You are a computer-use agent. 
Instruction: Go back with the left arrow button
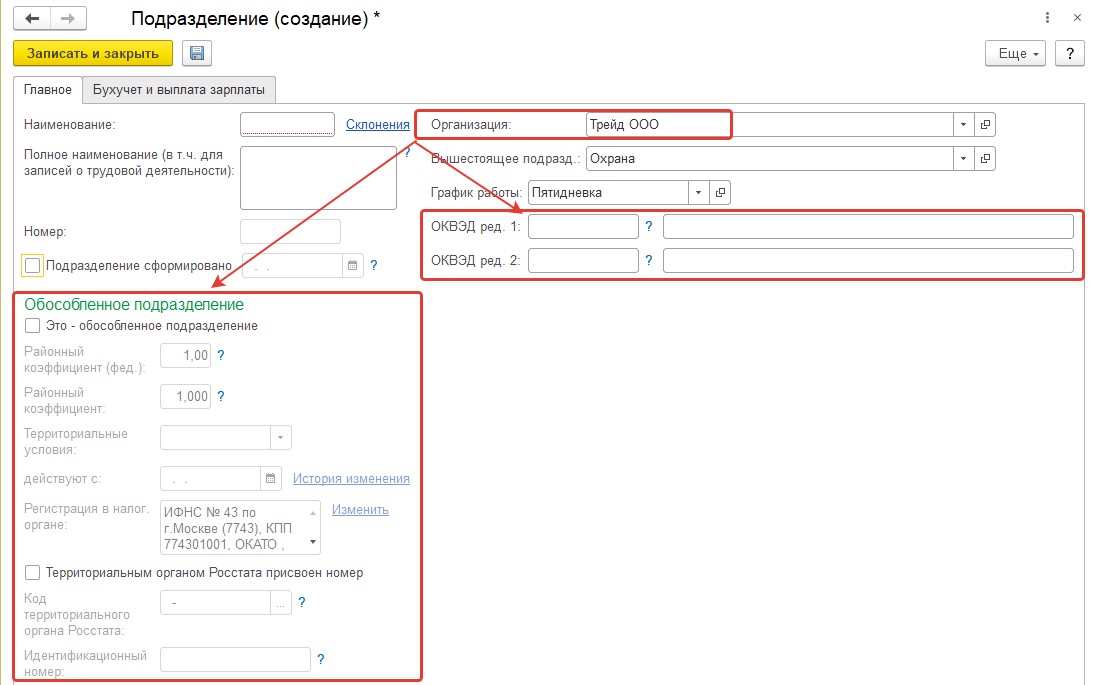tap(32, 18)
